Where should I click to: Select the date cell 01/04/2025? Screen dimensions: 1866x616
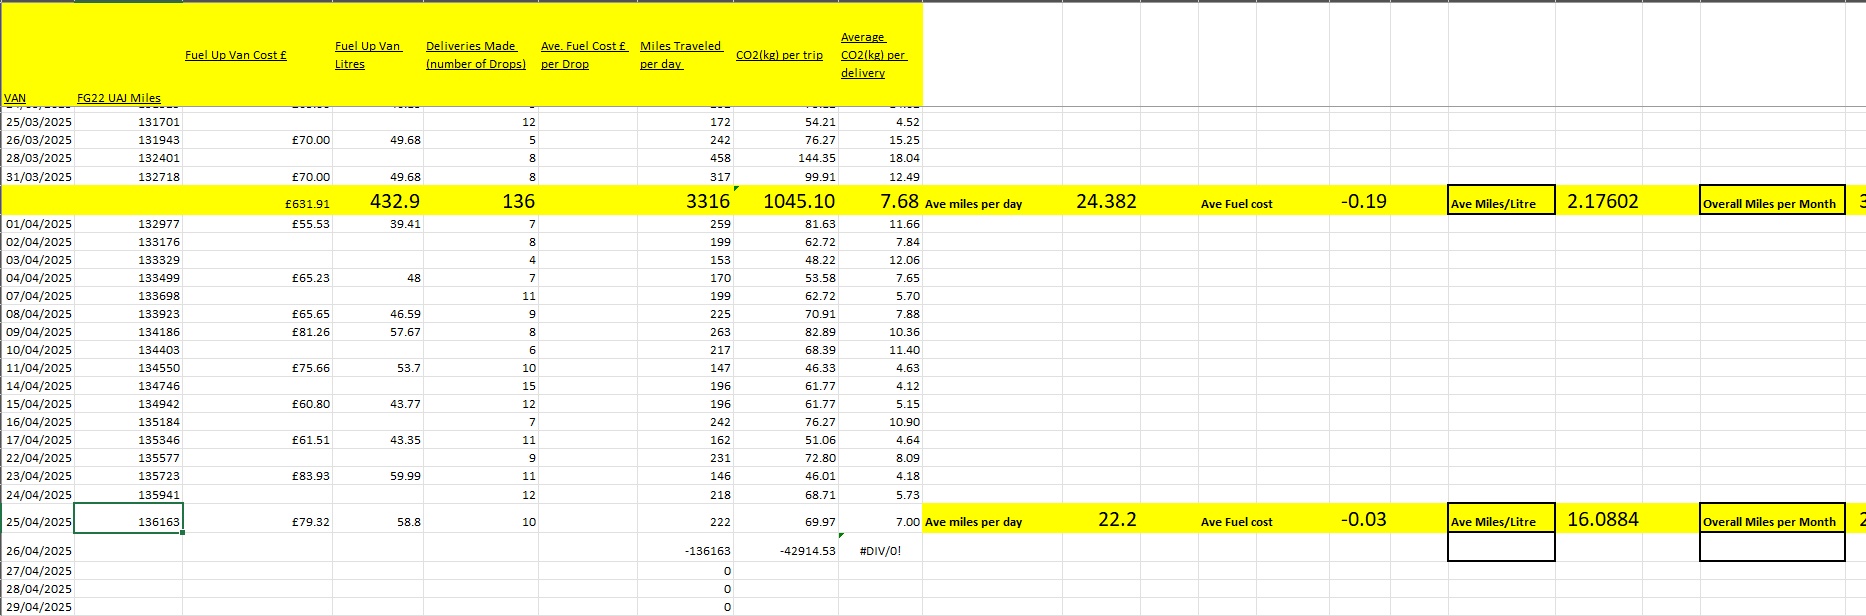(39, 224)
